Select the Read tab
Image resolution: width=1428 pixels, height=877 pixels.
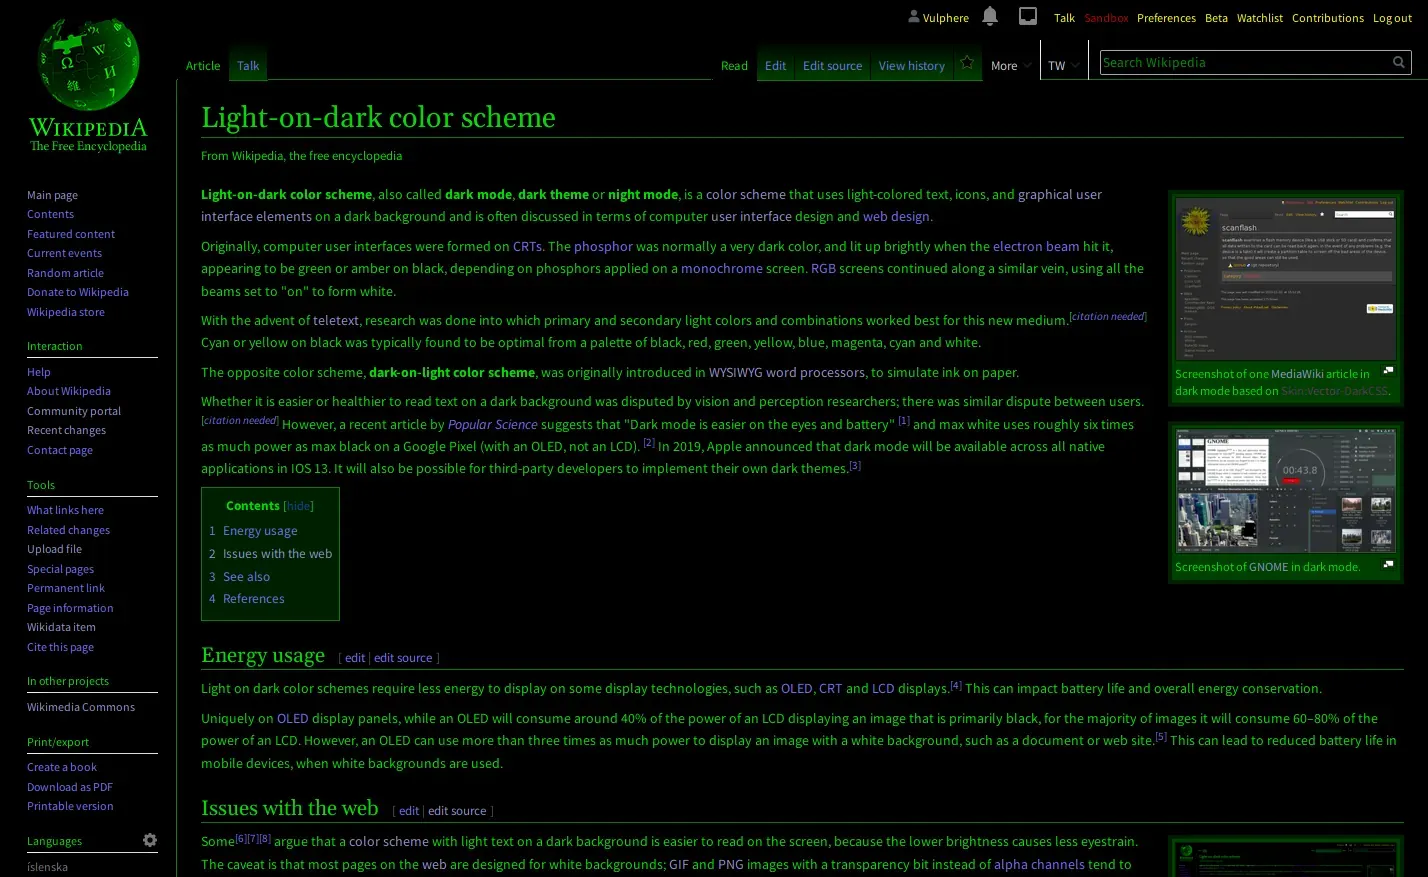click(734, 66)
